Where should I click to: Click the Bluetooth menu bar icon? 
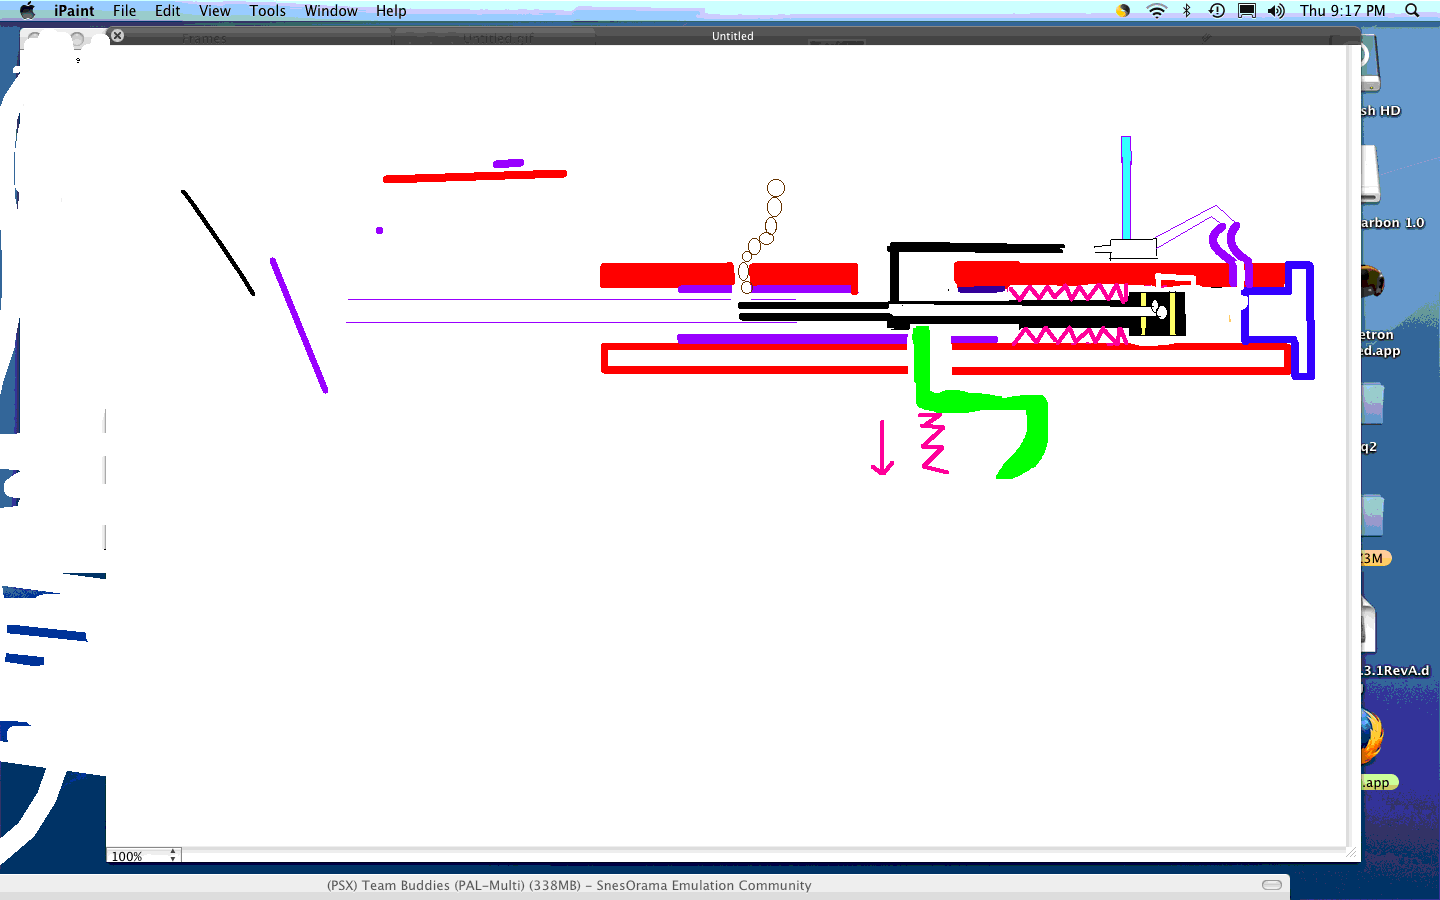[1187, 11]
